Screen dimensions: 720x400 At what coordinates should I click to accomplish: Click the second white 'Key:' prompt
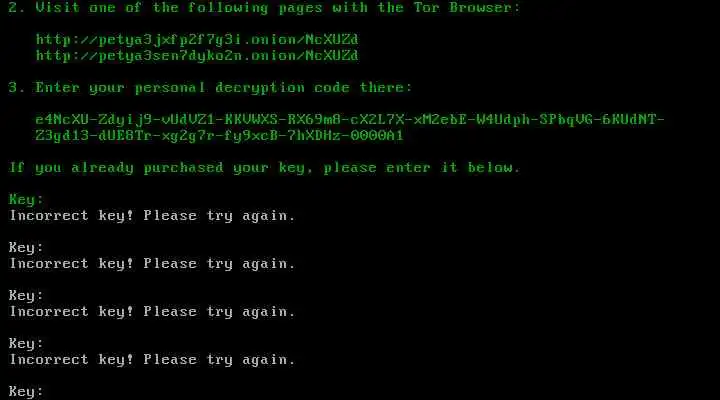tap(26, 248)
